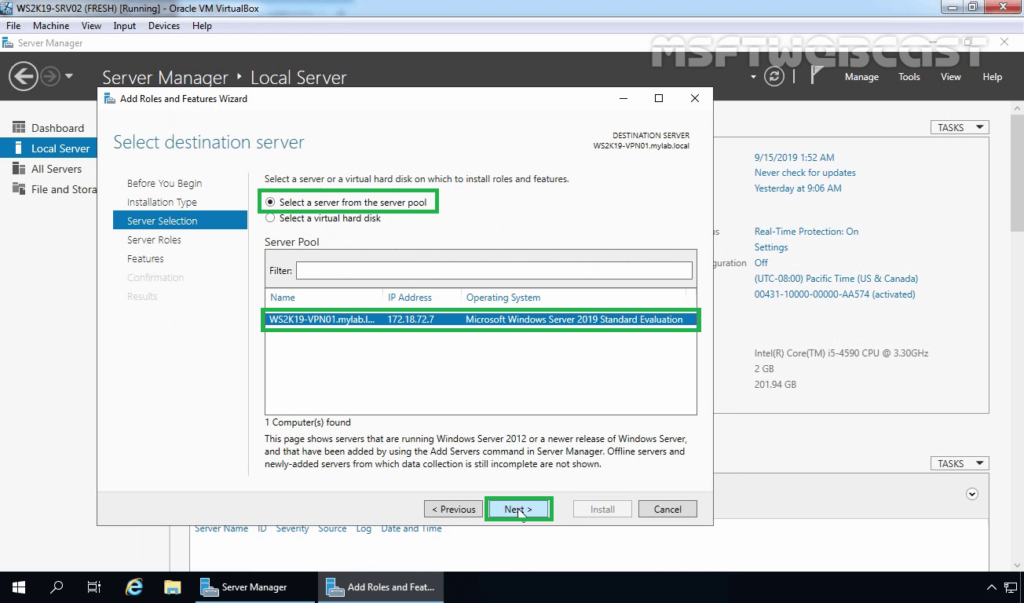Sort events by Date and Time column
The width and height of the screenshot is (1024, 603).
[x=411, y=528]
